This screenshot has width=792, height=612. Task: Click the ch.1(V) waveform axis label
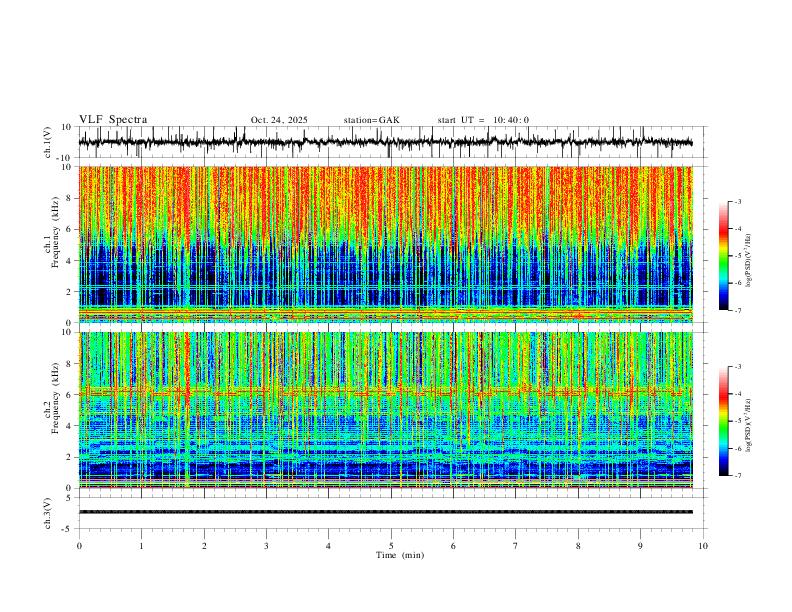(48, 142)
